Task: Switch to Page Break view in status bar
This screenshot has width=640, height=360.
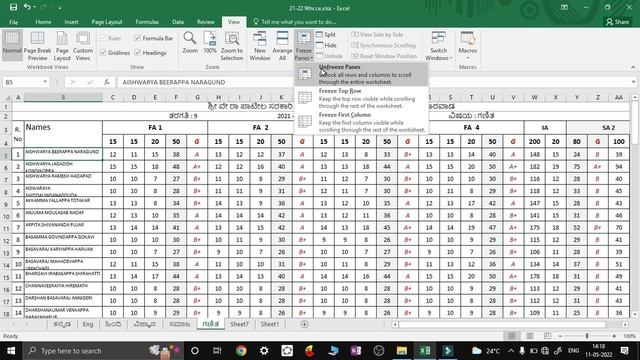Action: click(547, 336)
